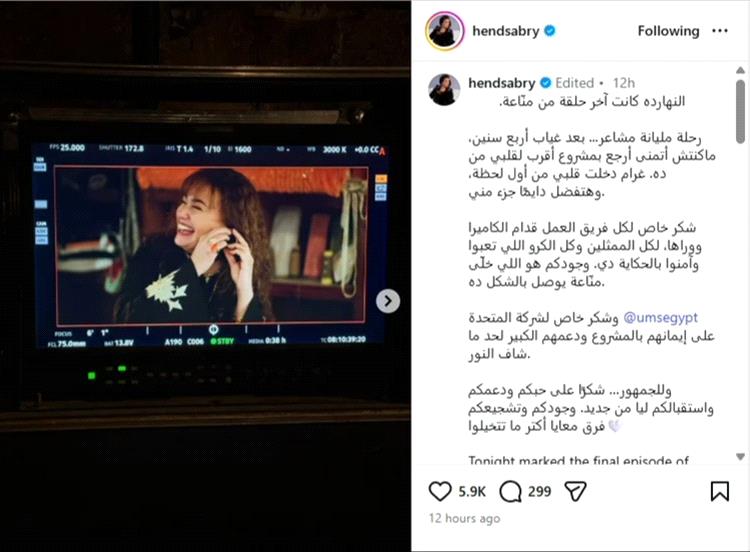Viewport: 750px width, 552px height.
Task: Click the scrollbar down arrow in the caption
Action: click(x=740, y=457)
